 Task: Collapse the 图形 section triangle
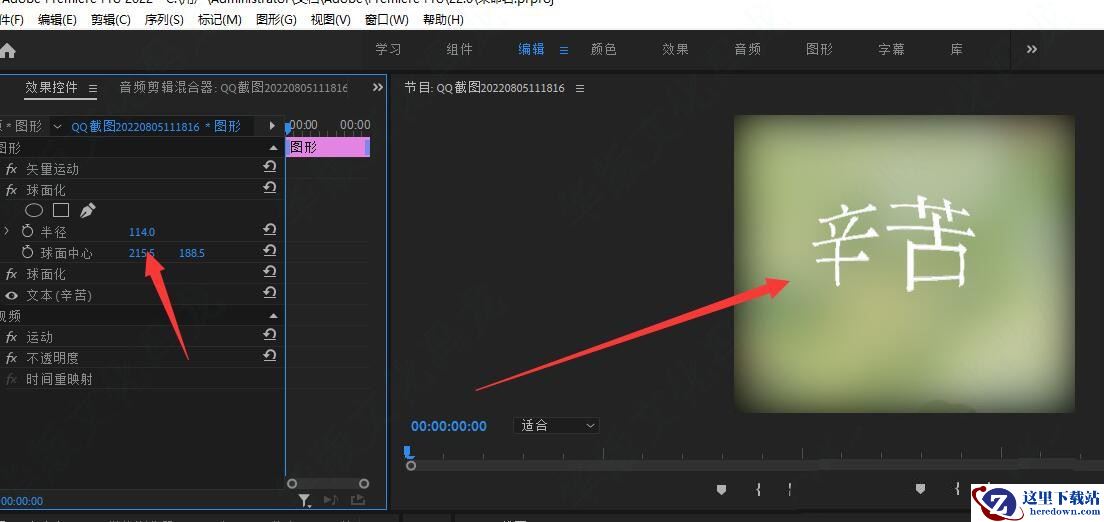tap(274, 148)
